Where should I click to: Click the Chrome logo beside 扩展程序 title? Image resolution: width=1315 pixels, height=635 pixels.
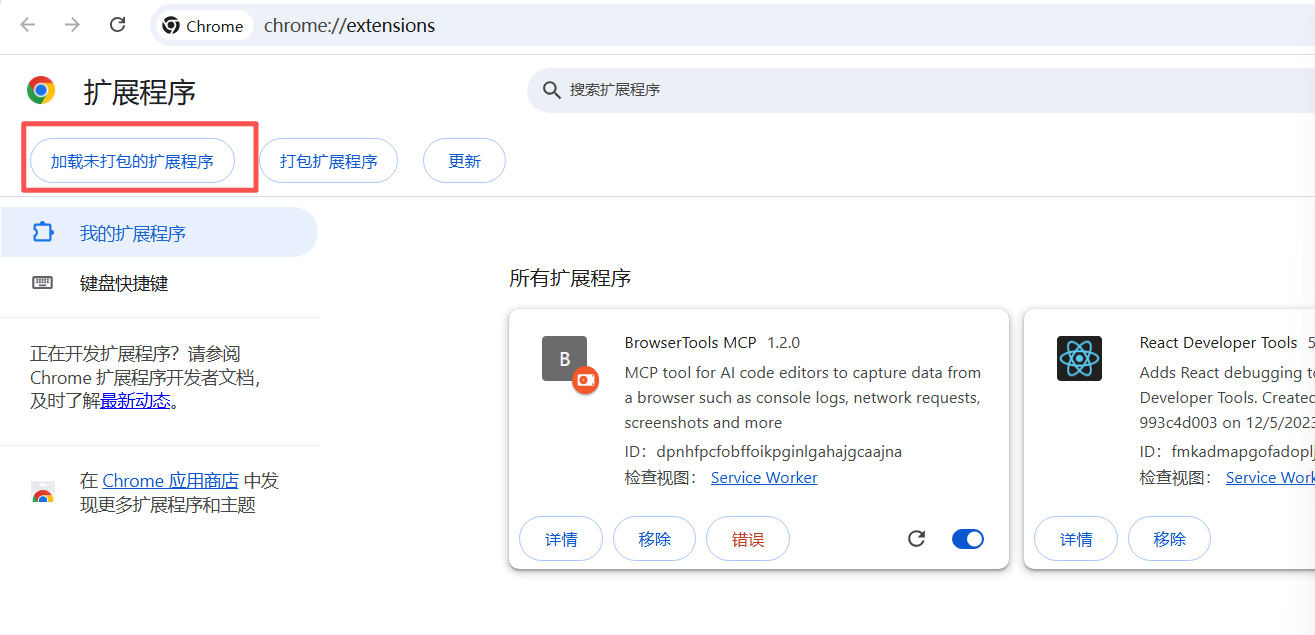pyautogui.click(x=41, y=91)
